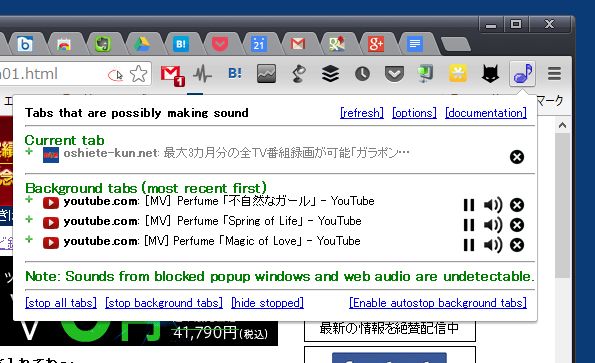The height and width of the screenshot is (363, 595).
Task: Close the Perfume Spring of Life tab entry
Action: coord(517,225)
